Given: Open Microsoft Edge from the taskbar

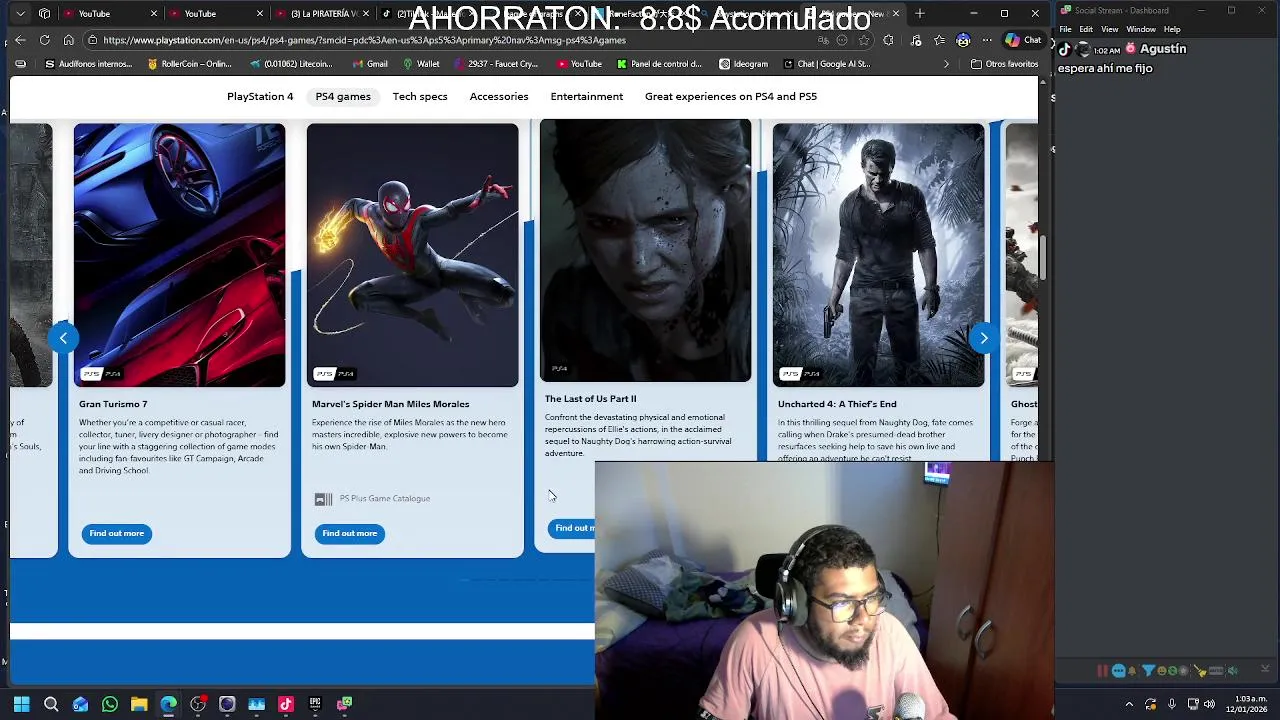Looking at the screenshot, I should (x=168, y=704).
